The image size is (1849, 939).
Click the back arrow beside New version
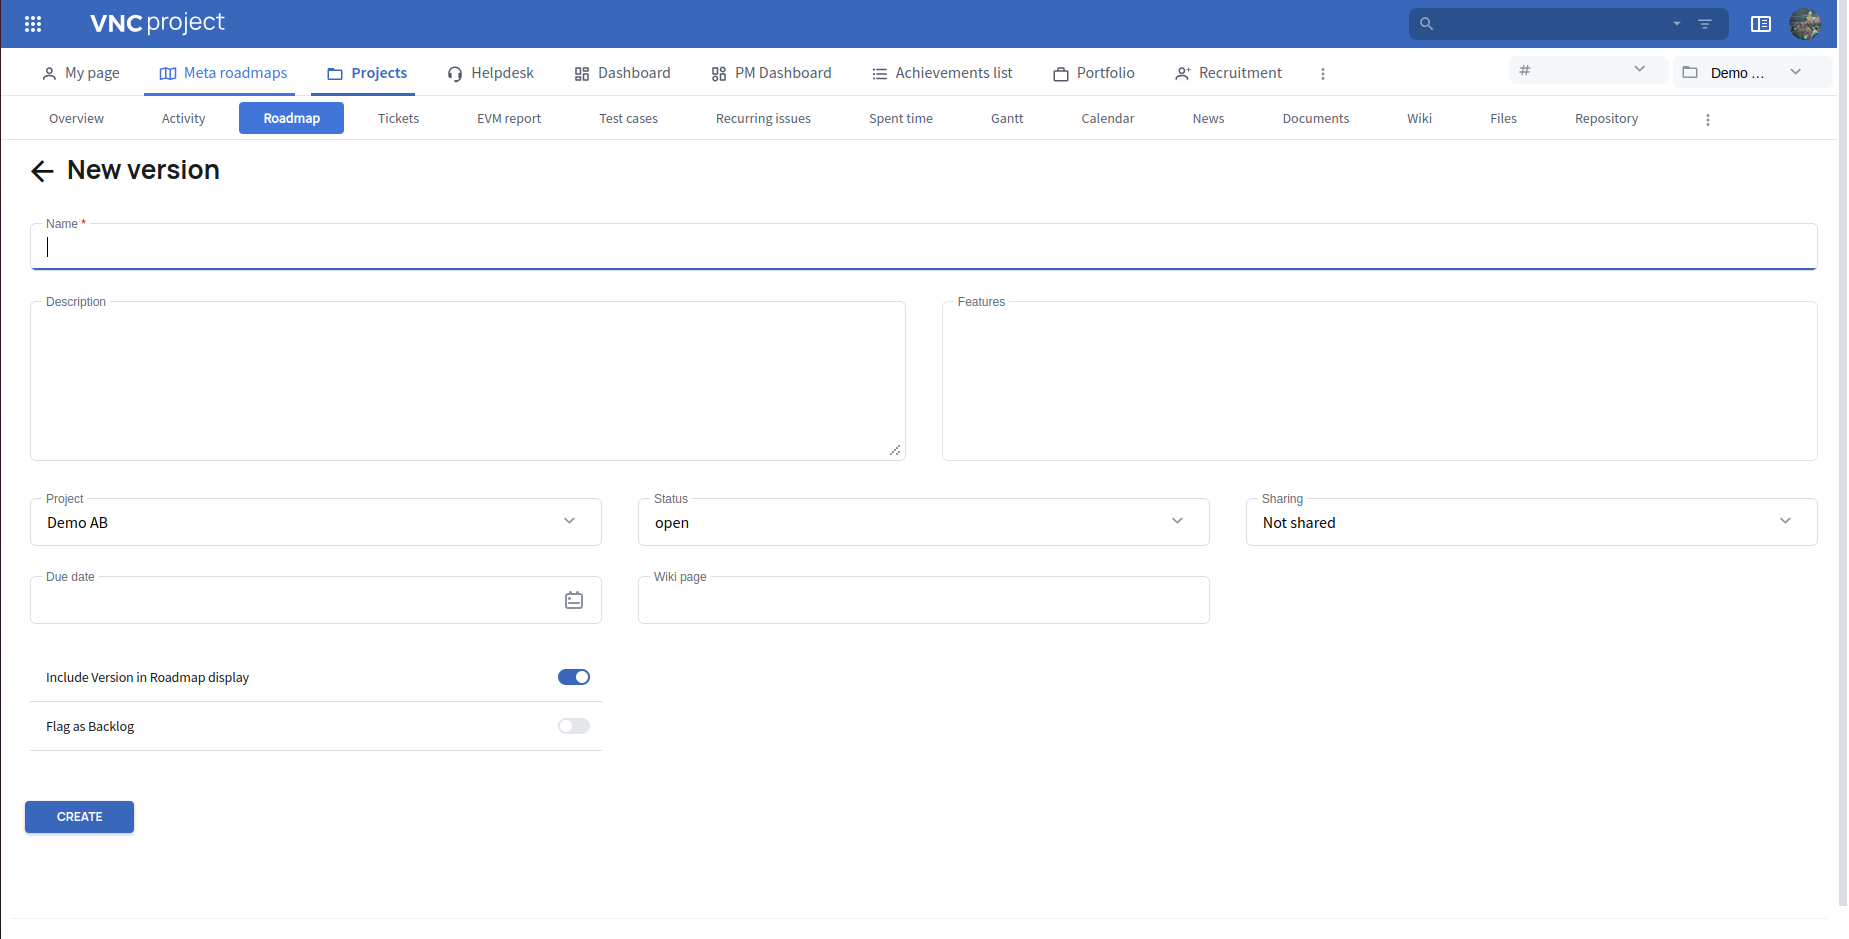pyautogui.click(x=42, y=171)
